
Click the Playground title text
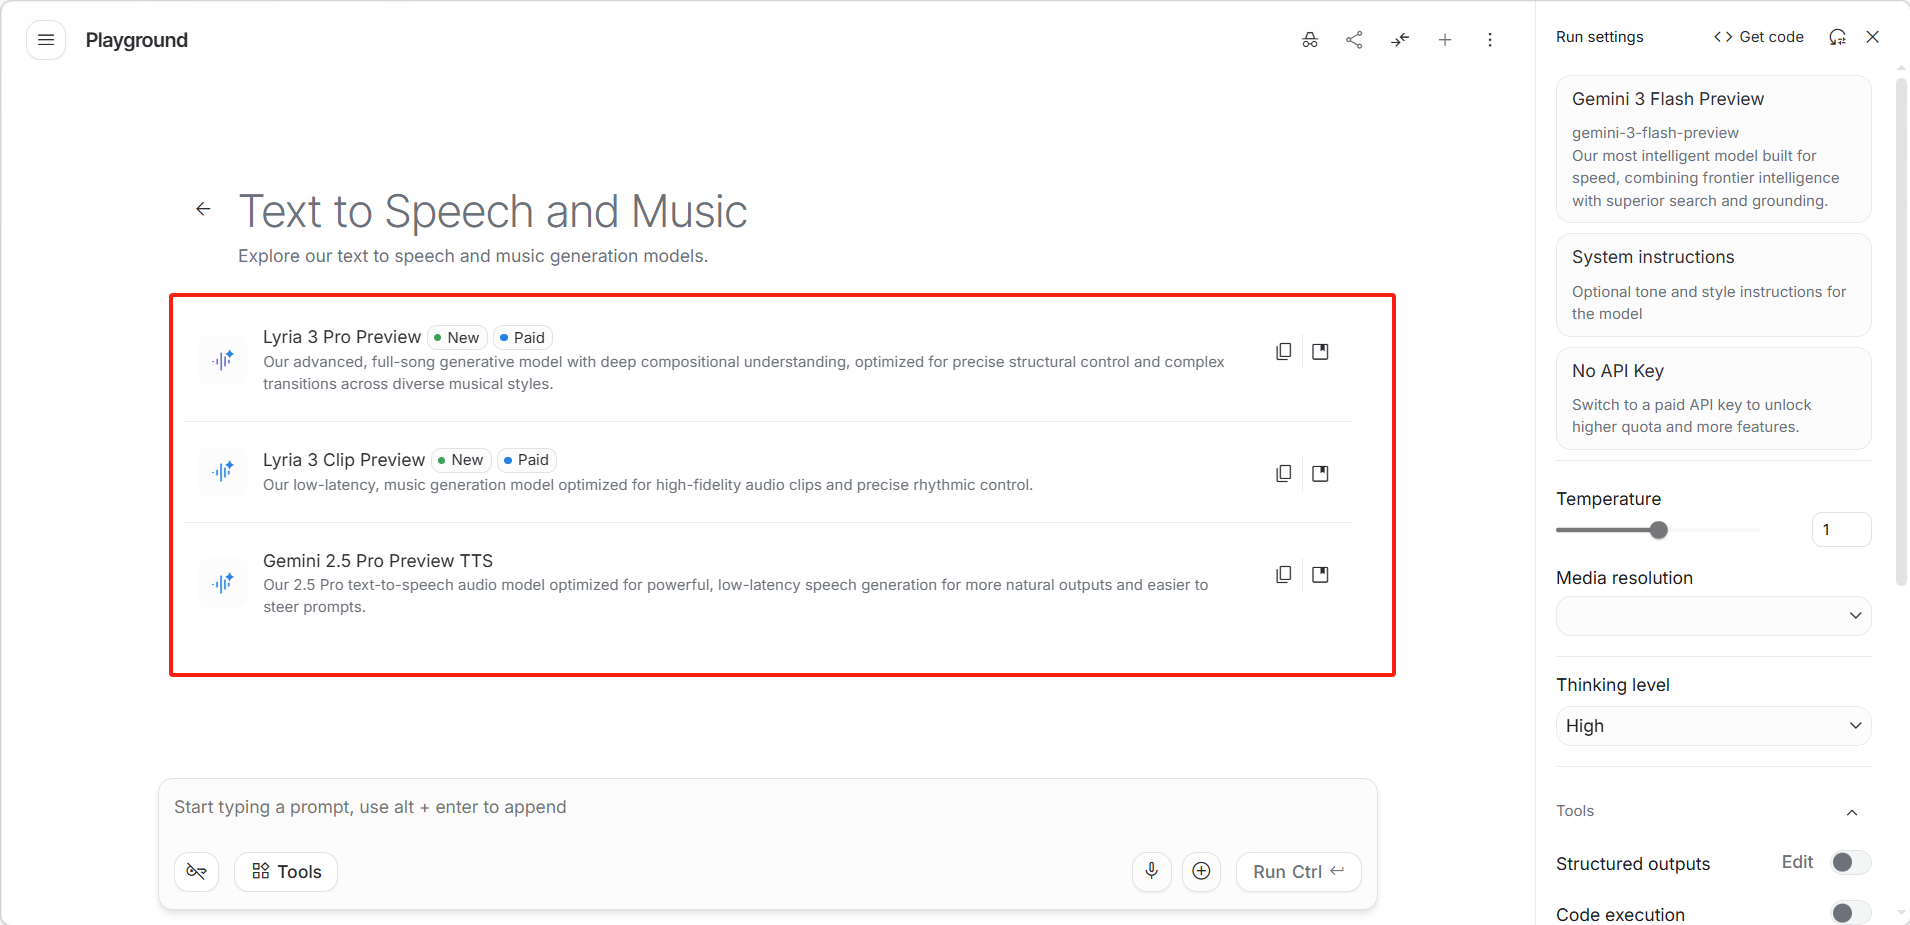[137, 40]
